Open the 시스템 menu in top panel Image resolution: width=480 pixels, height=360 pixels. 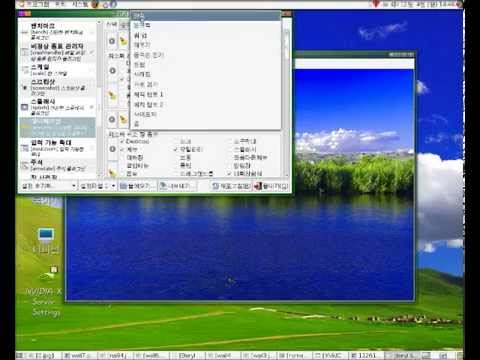click(x=80, y=4)
